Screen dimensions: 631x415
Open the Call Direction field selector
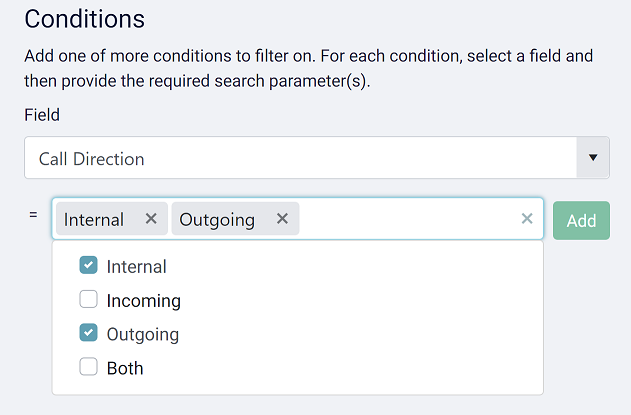(300, 158)
